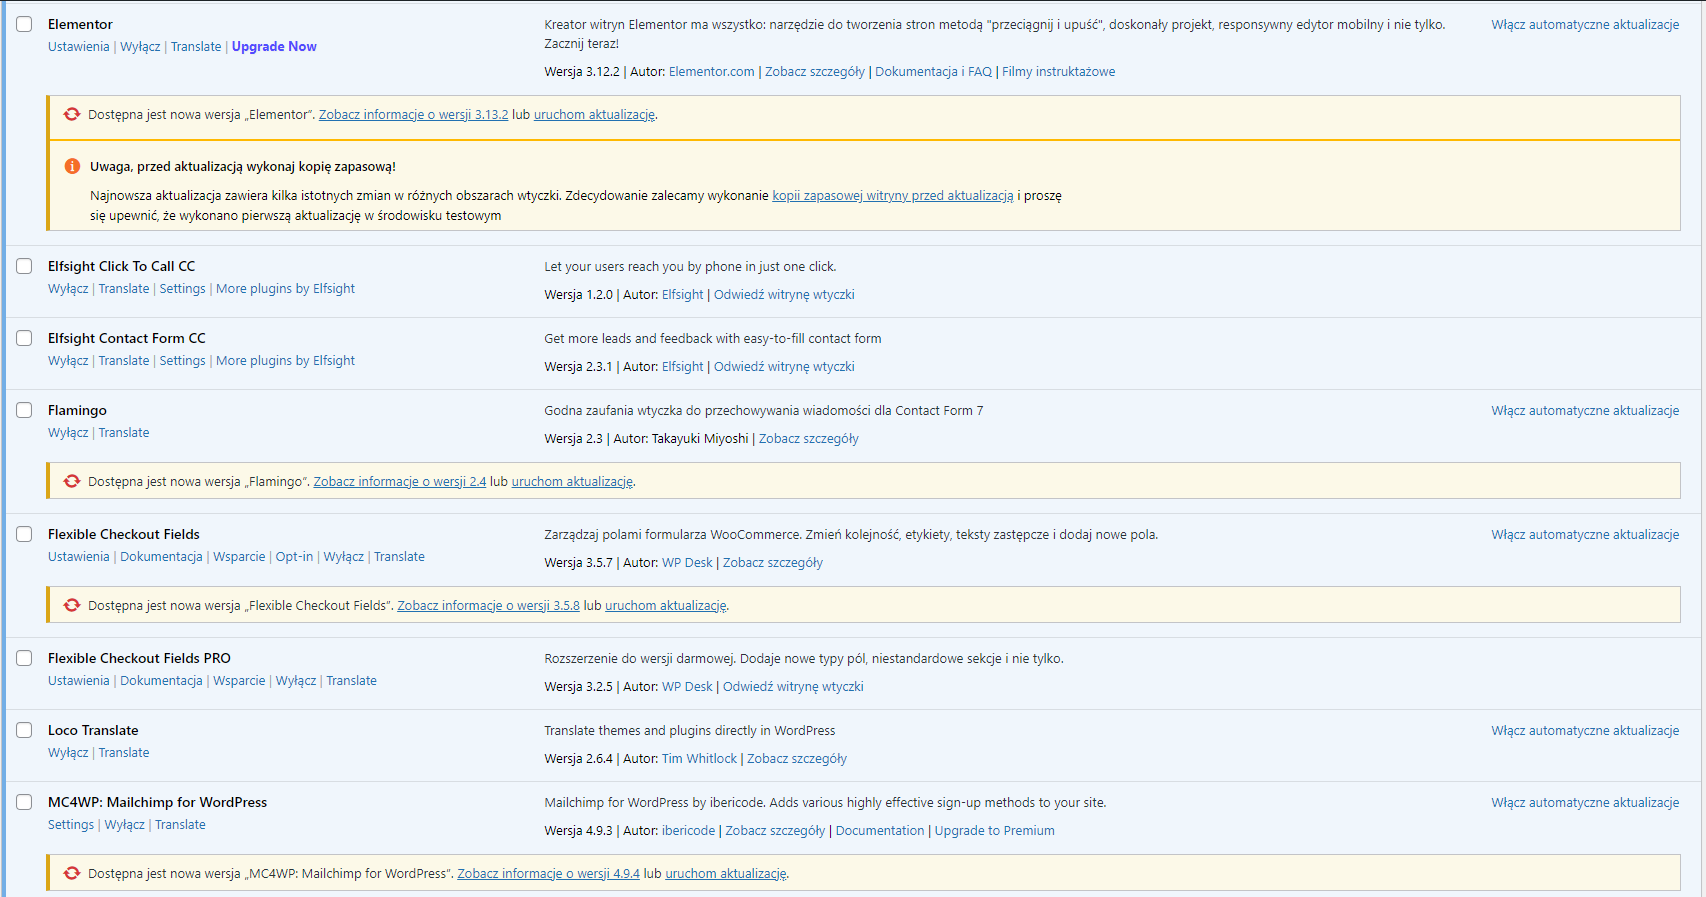
Task: Visit plugin site for Elfsight Click To Call
Action: 784,294
